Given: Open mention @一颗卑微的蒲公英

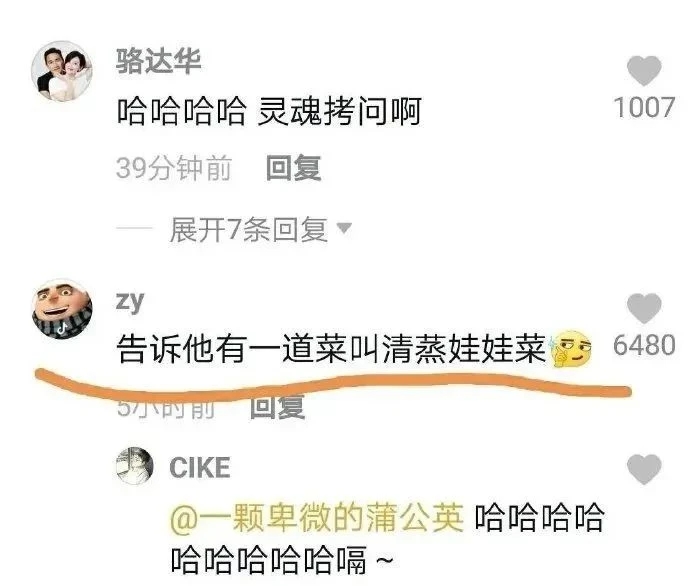Looking at the screenshot, I should pos(317,516).
